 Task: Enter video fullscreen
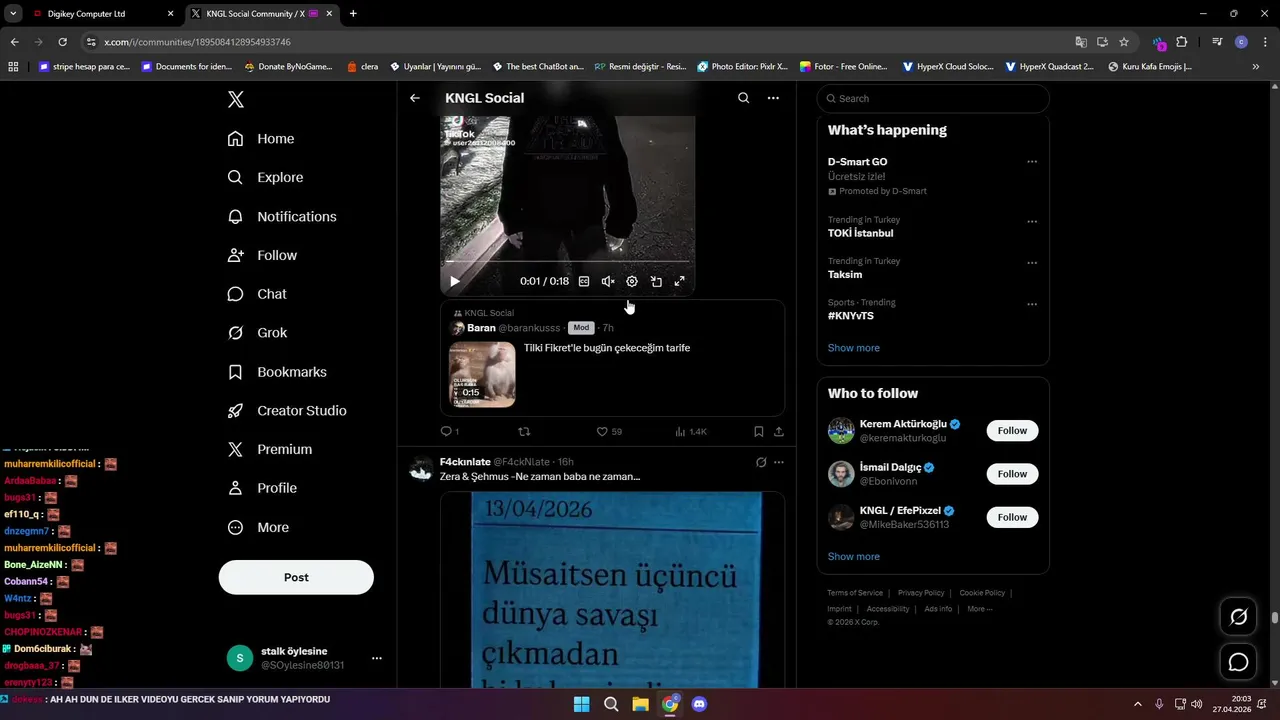tap(680, 281)
